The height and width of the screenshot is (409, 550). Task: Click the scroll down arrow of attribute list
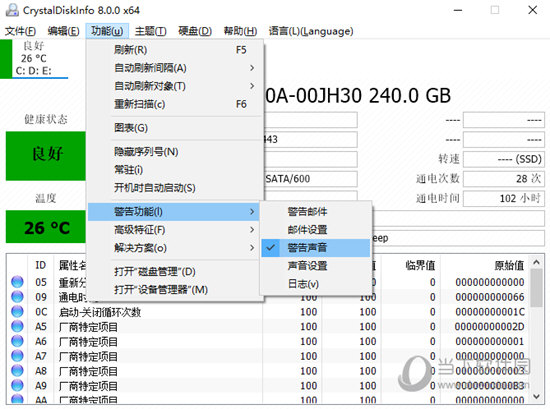pyautogui.click(x=536, y=396)
